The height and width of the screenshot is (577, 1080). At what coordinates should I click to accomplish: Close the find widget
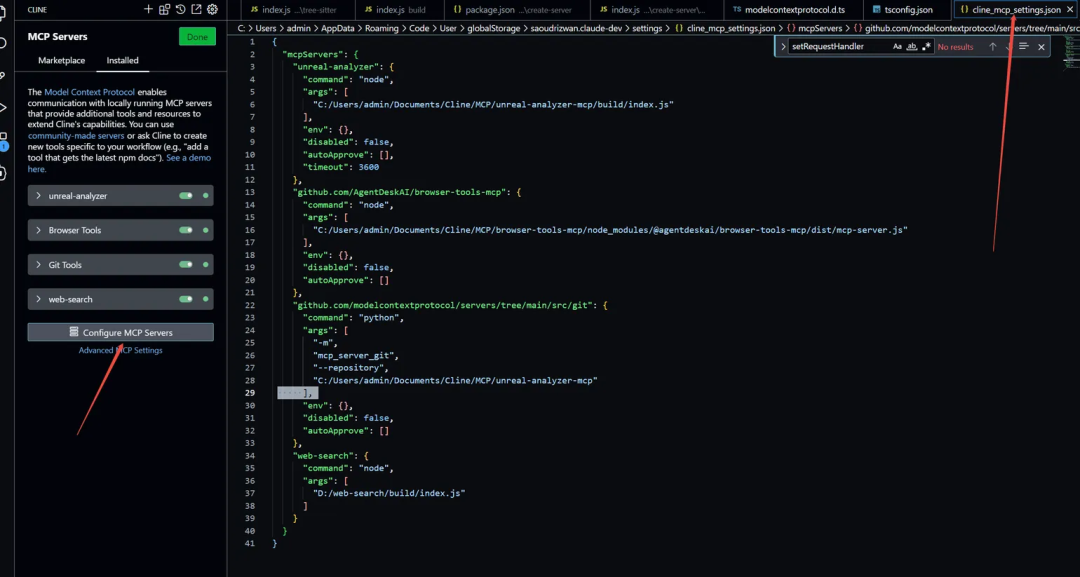(x=1041, y=47)
